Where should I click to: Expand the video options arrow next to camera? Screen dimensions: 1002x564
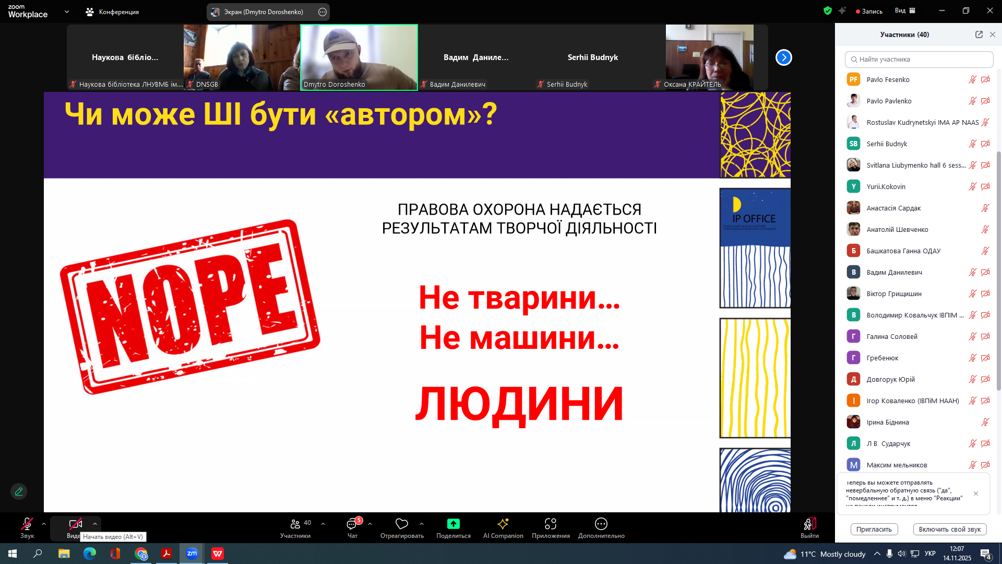coord(95,524)
